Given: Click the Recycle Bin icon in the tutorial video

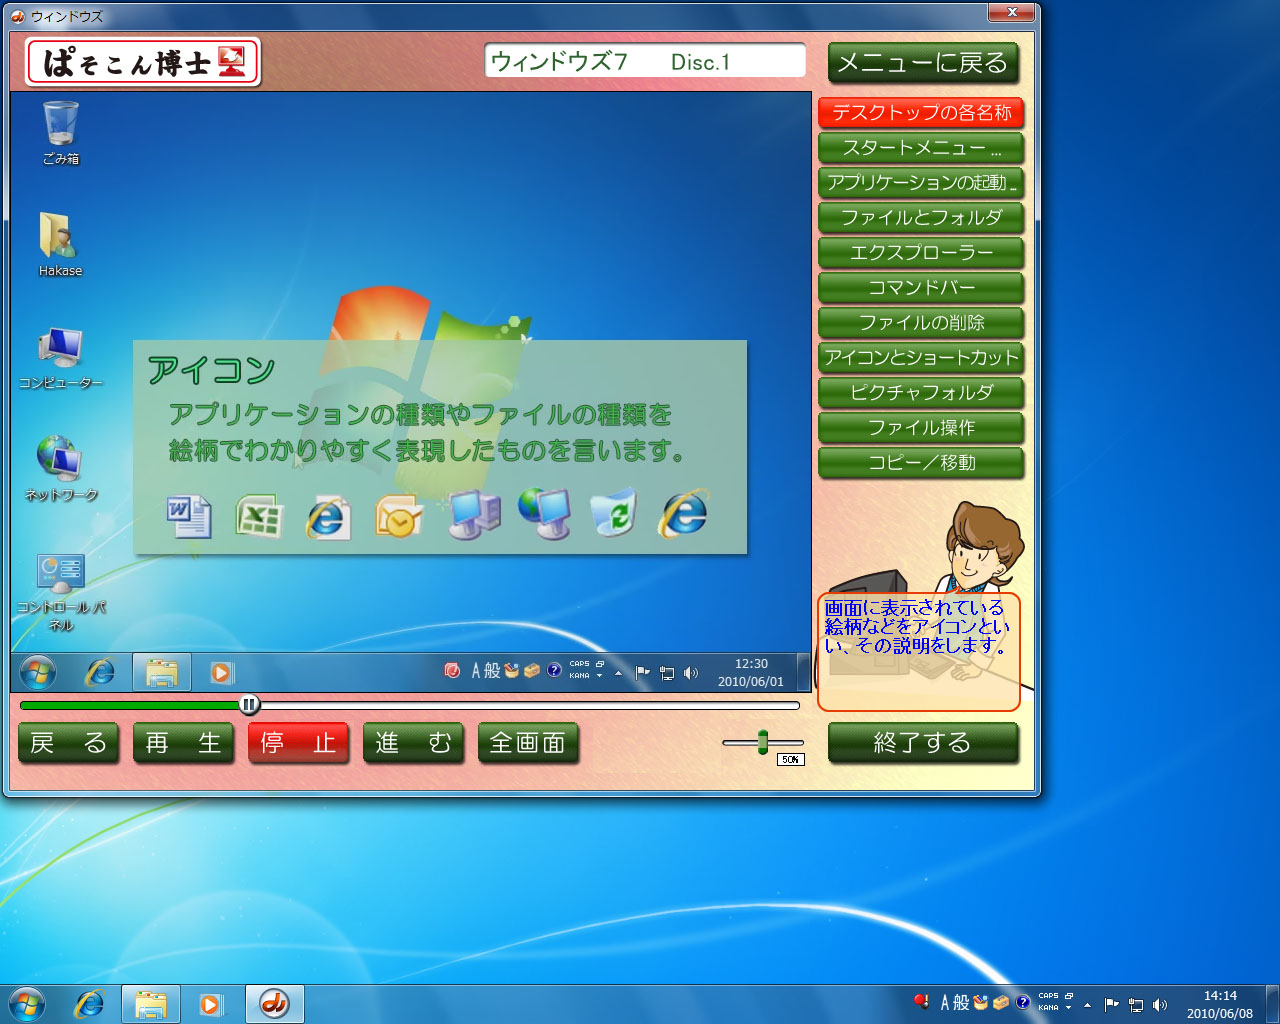Looking at the screenshot, I should pos(61,124).
